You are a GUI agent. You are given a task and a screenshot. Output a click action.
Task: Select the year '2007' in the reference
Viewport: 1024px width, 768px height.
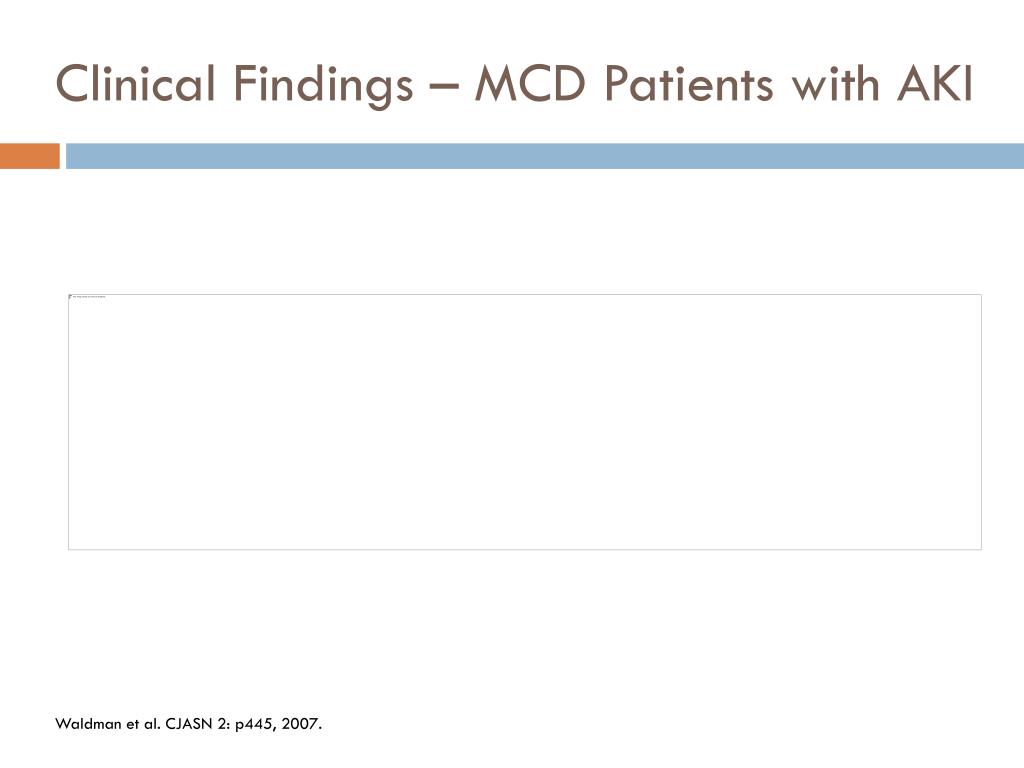(x=300, y=724)
